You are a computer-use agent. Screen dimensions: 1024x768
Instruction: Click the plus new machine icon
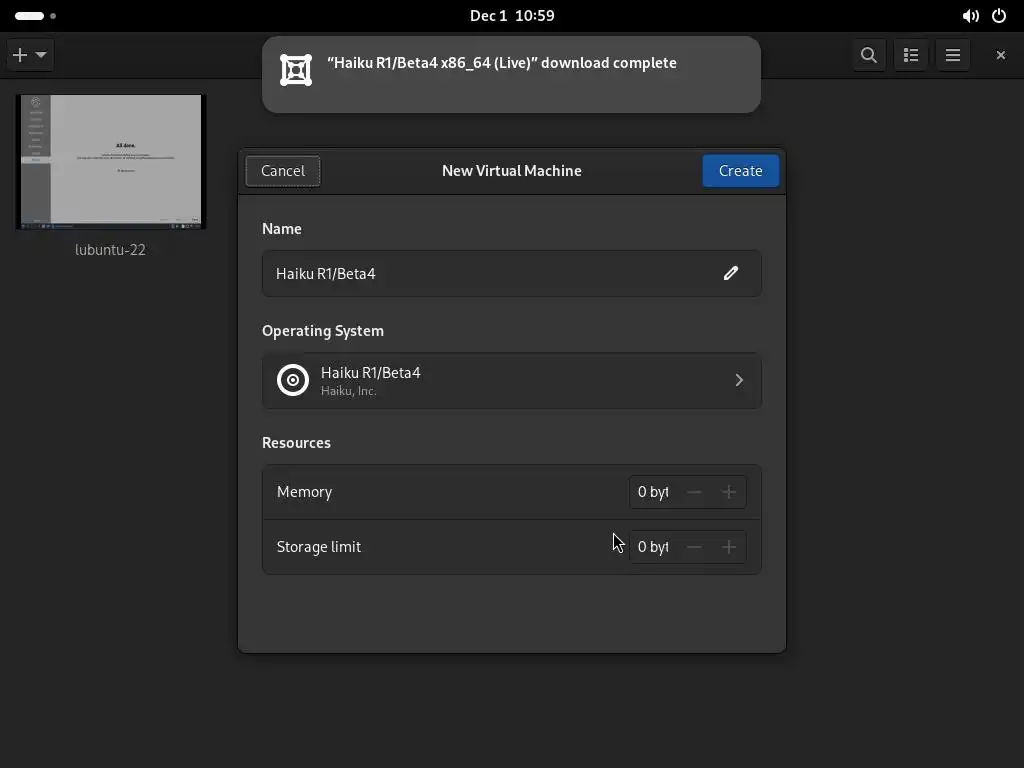click(x=20, y=55)
